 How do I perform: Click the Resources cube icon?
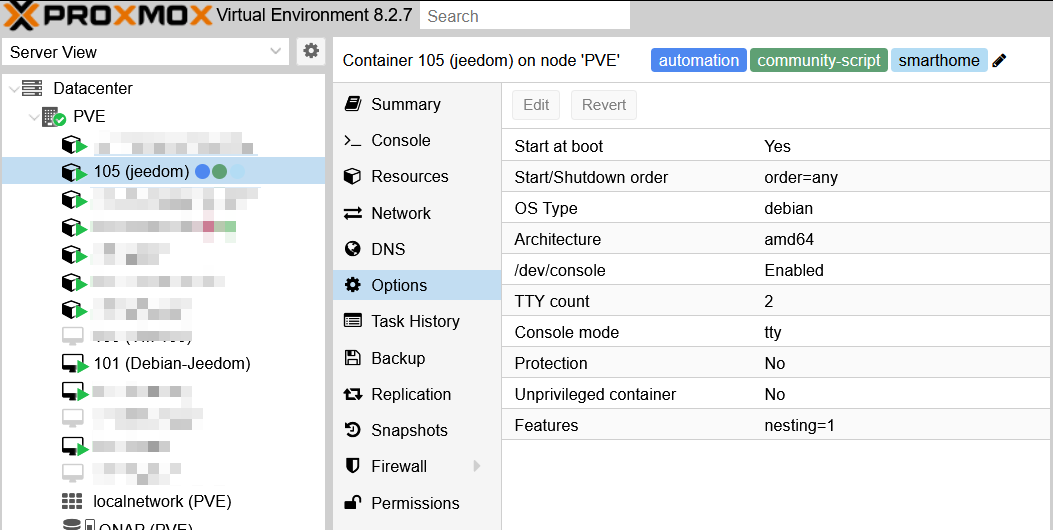click(353, 176)
